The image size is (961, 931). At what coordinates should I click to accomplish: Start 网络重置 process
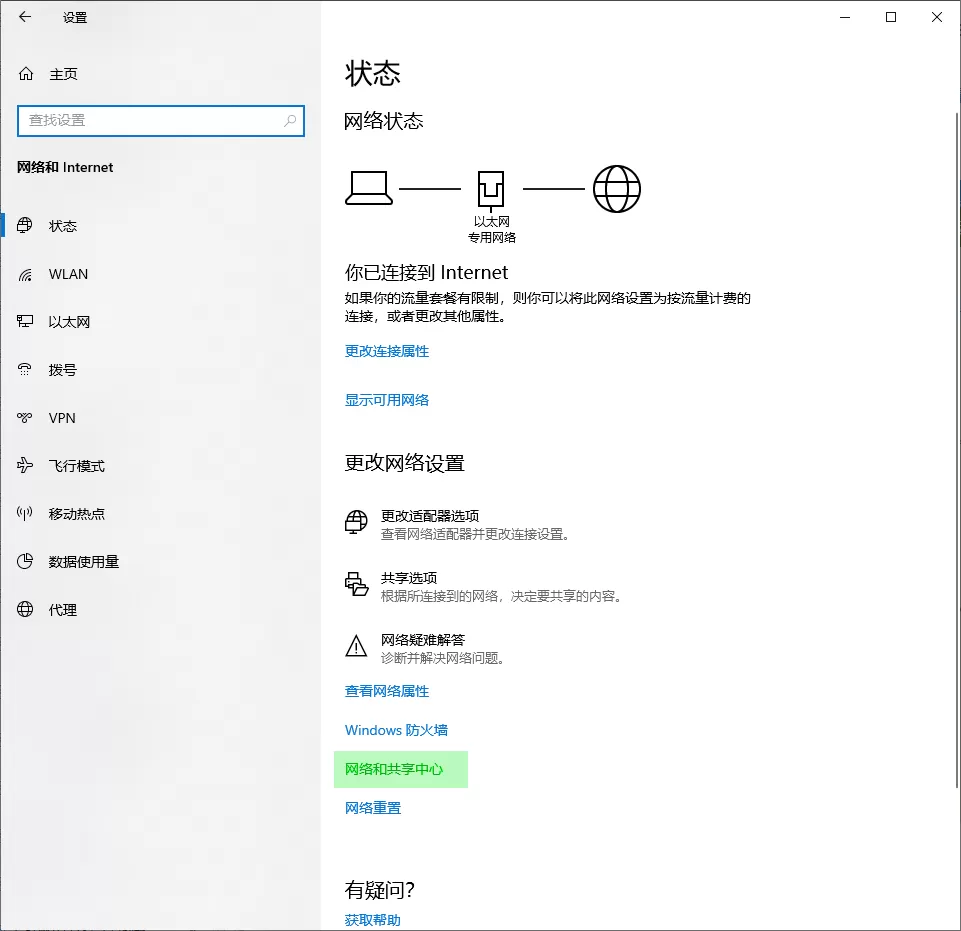371,808
